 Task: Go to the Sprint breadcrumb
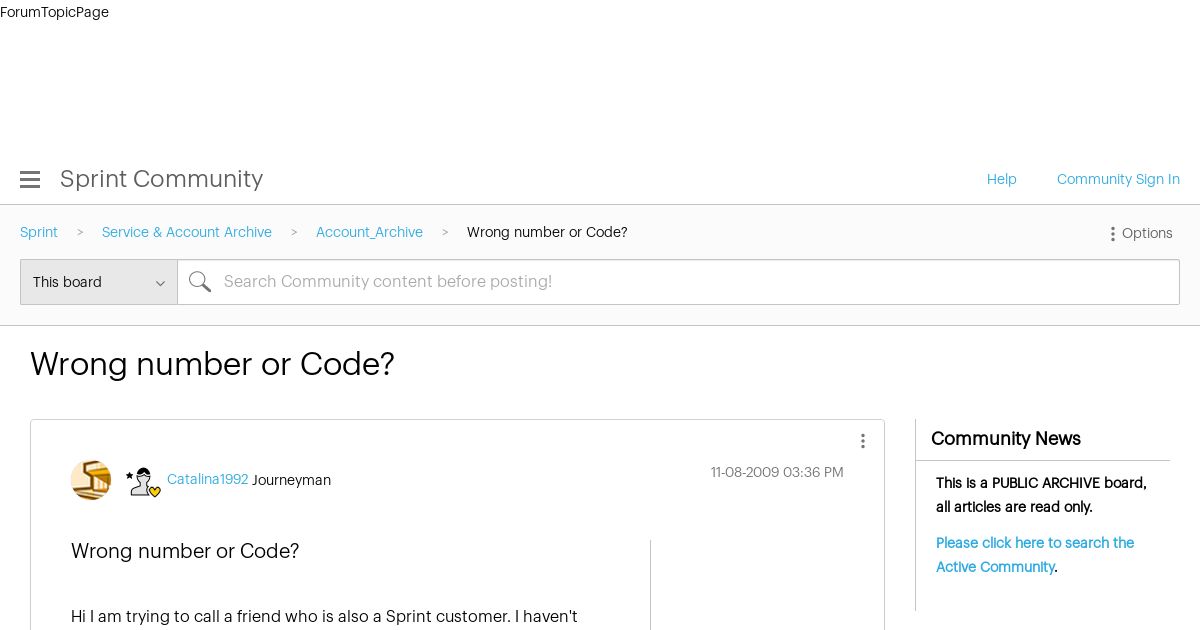tap(39, 232)
